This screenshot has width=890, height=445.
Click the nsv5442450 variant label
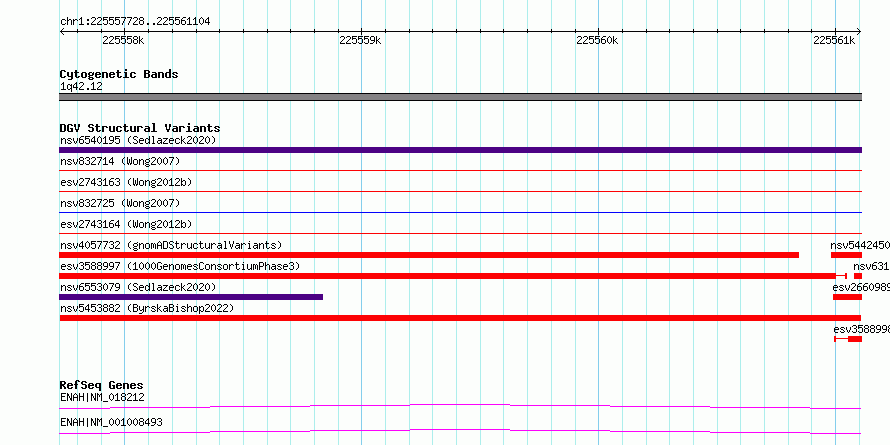click(x=860, y=245)
